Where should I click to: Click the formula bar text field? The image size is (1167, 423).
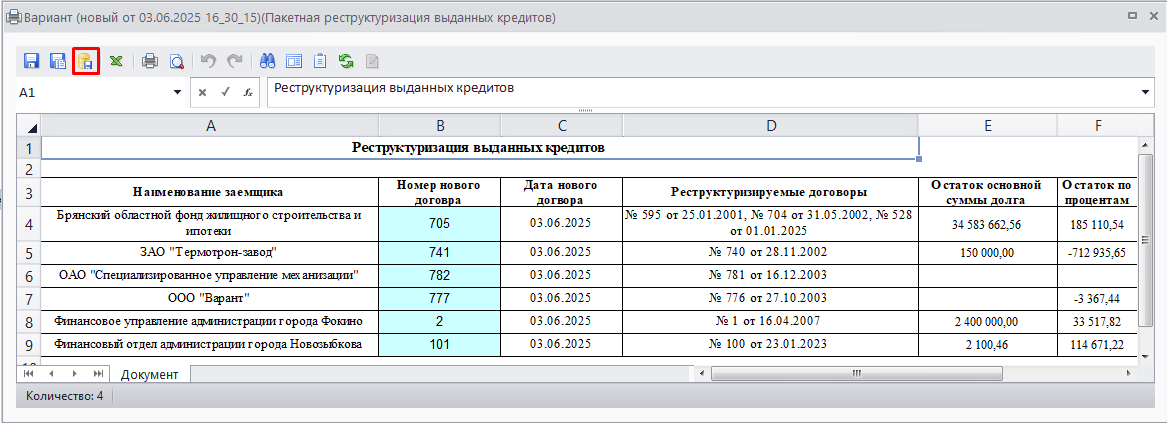click(700, 90)
